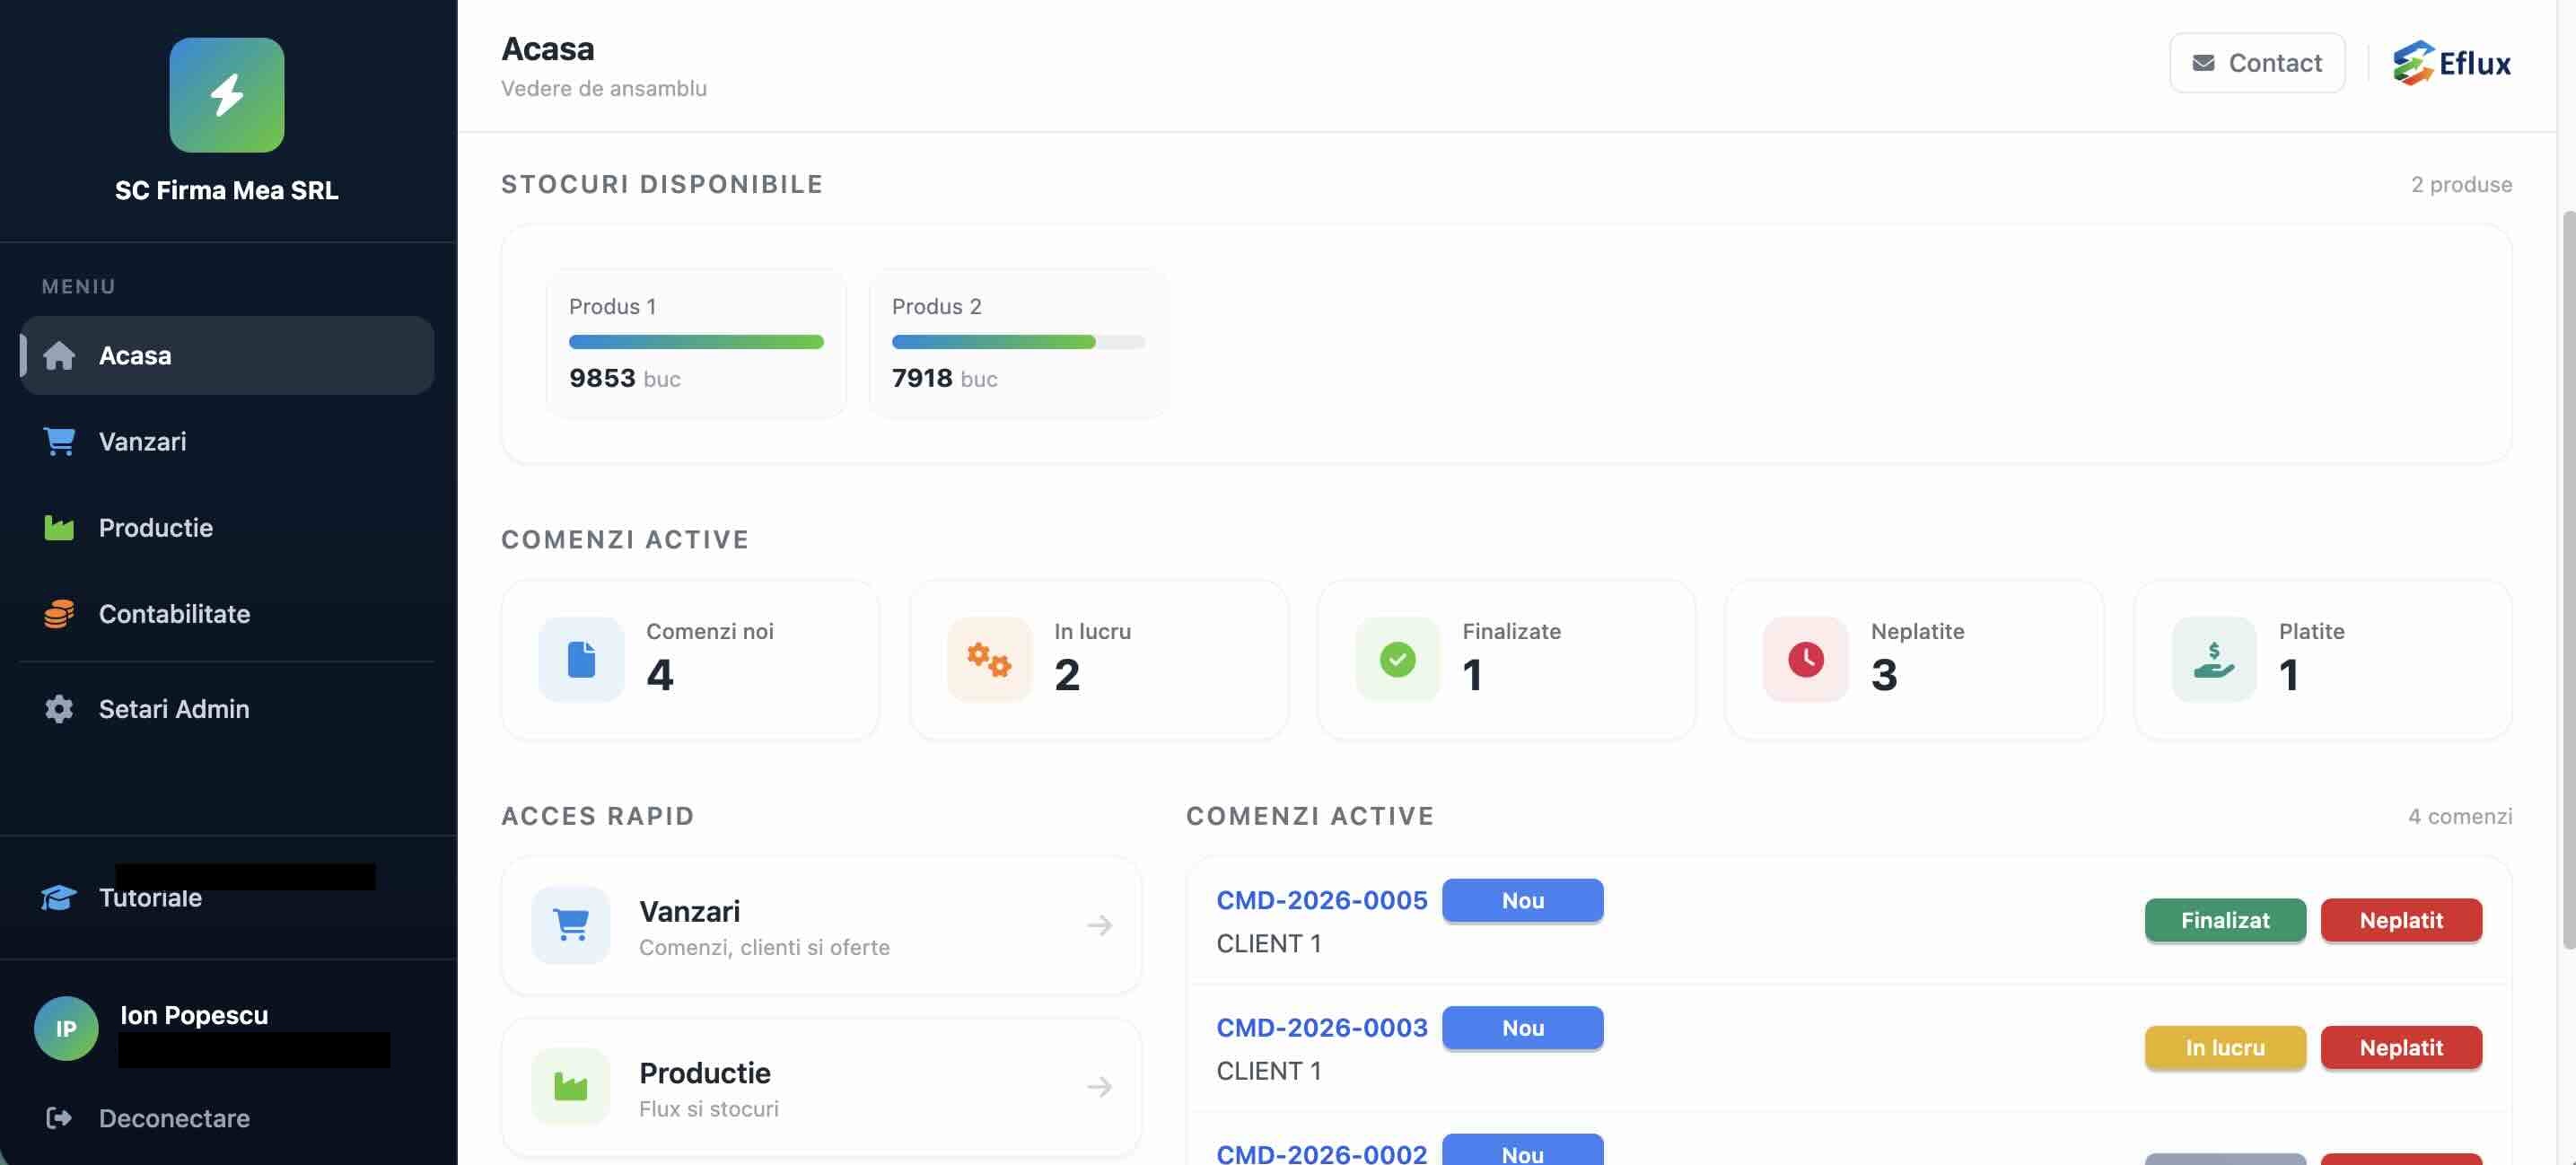Click the Produs 1 stock progress bar
This screenshot has height=1165, width=2576.
click(696, 342)
